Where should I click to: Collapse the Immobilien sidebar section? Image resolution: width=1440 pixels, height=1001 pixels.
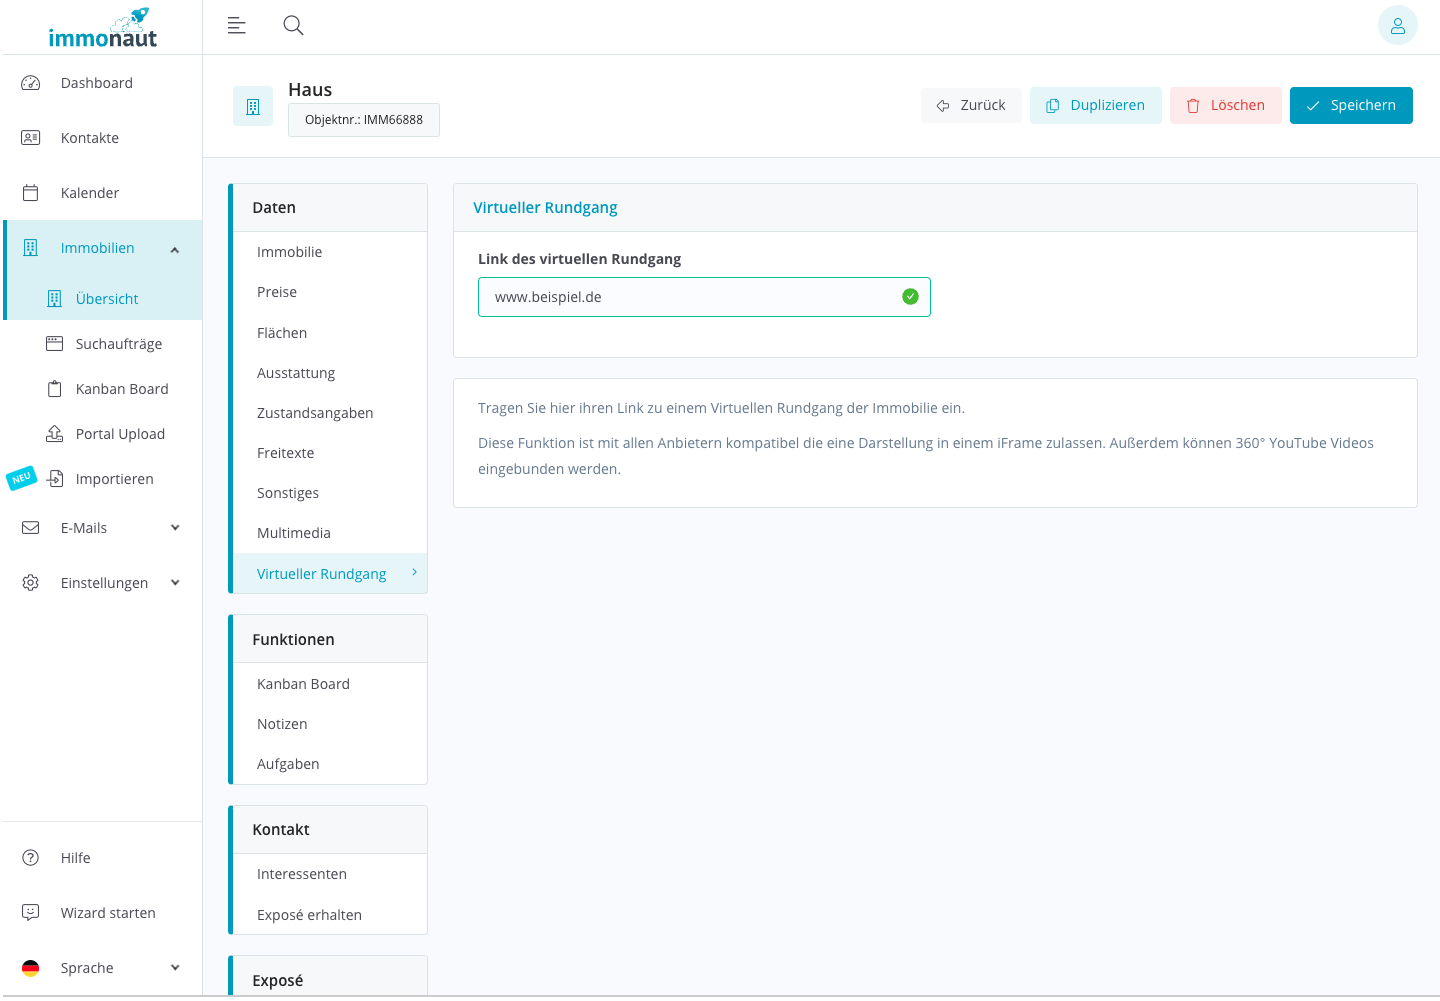(x=175, y=249)
